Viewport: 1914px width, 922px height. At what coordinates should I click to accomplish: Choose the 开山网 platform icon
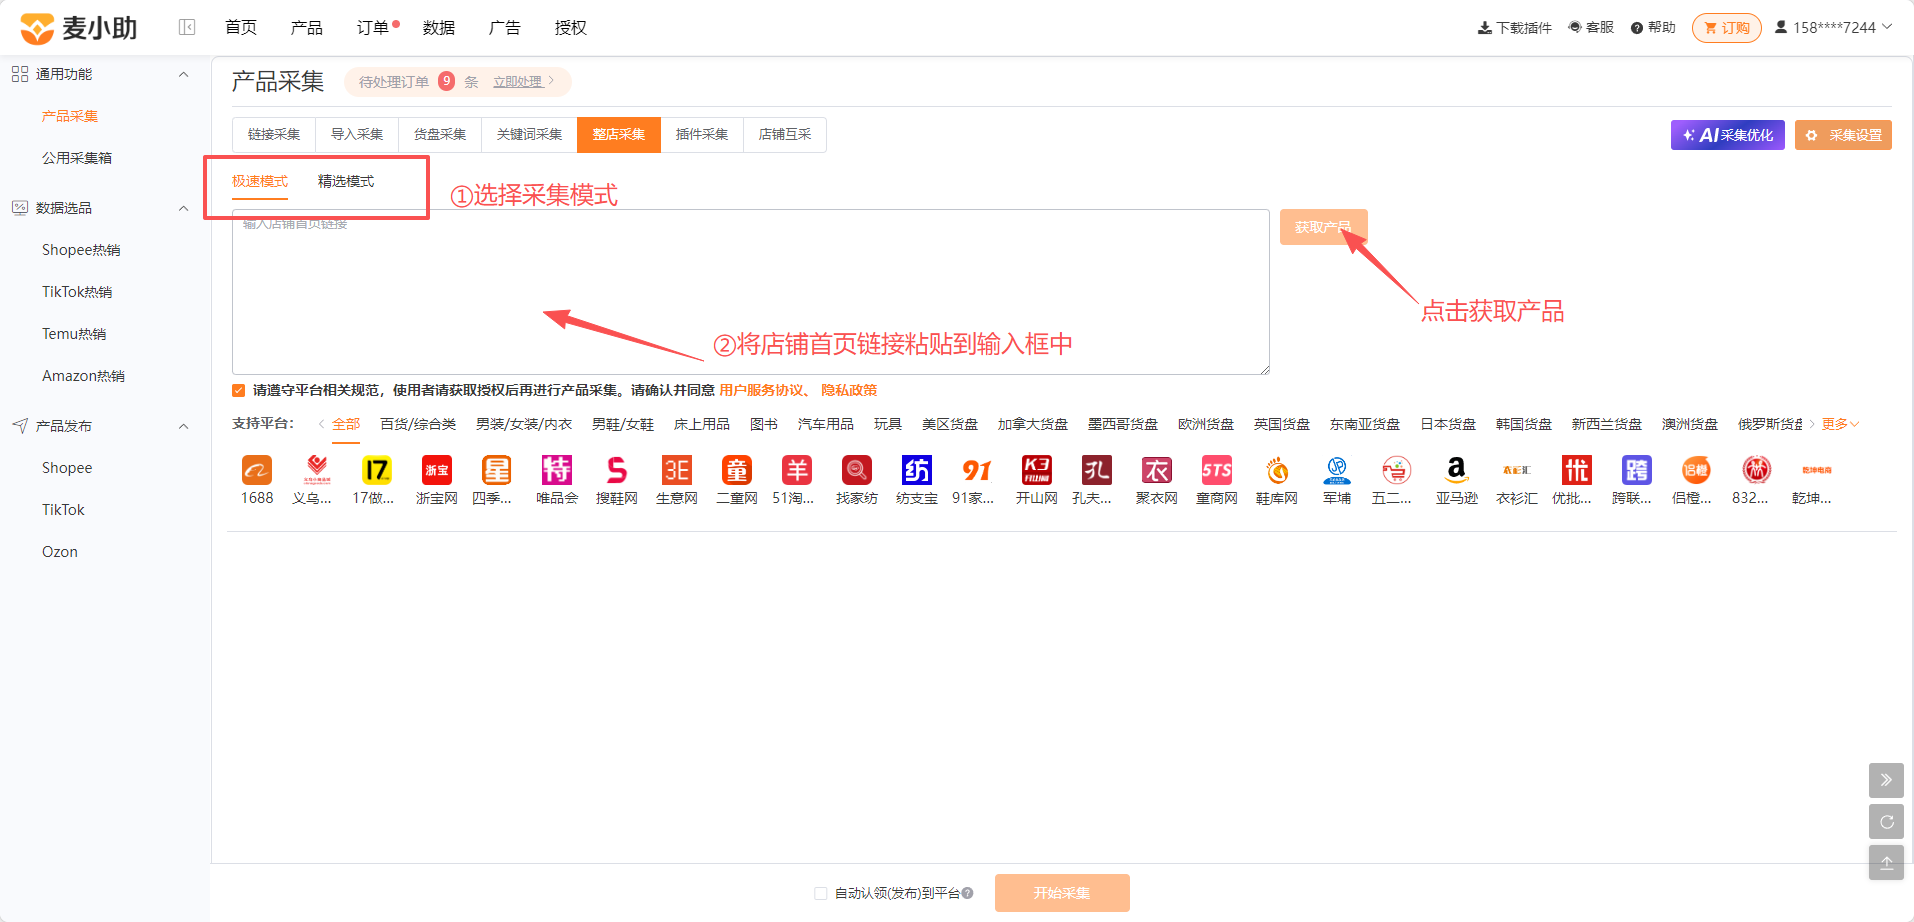[1037, 470]
